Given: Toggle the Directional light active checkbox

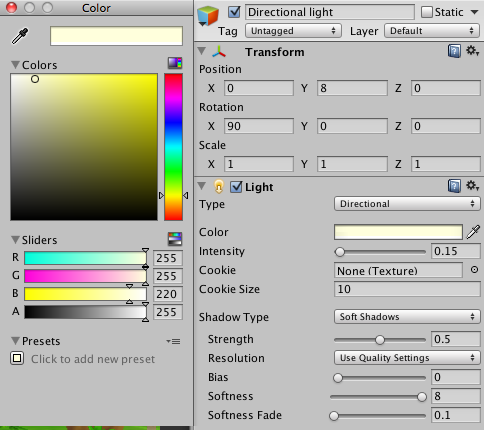Looking at the screenshot, I should click(234, 12).
